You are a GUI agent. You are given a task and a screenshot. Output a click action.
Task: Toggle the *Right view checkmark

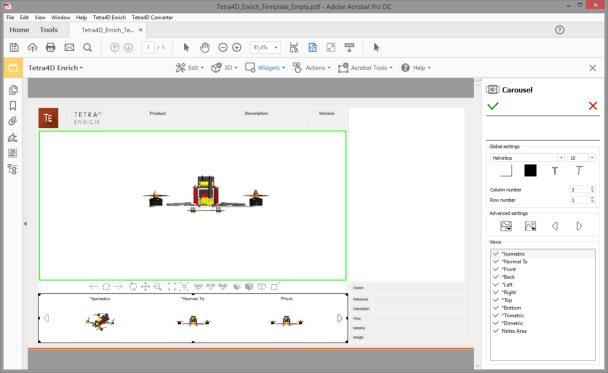click(496, 292)
